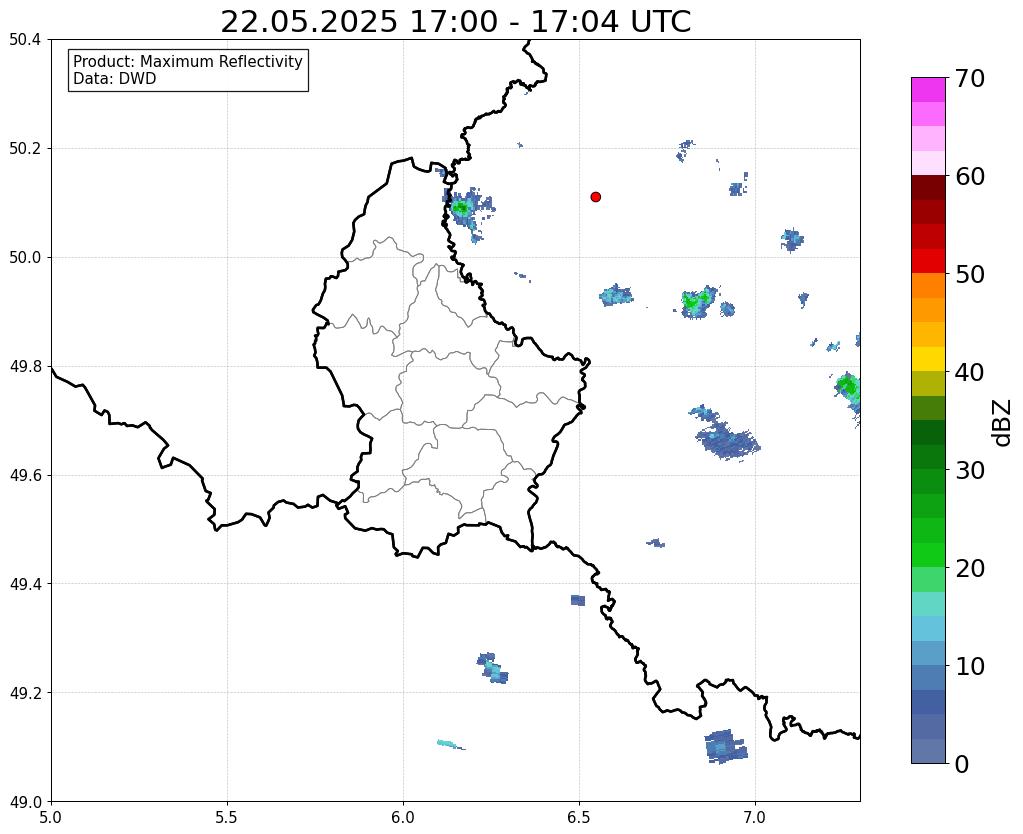1023x834 pixels.
Task: Click the 60 tick on colorbar
Action: pos(970,176)
